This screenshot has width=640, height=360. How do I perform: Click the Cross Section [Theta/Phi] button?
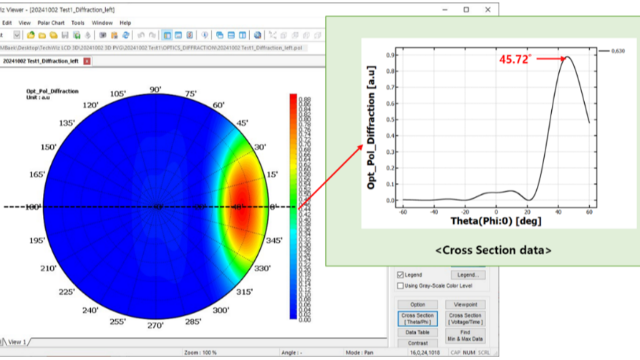click(x=418, y=319)
